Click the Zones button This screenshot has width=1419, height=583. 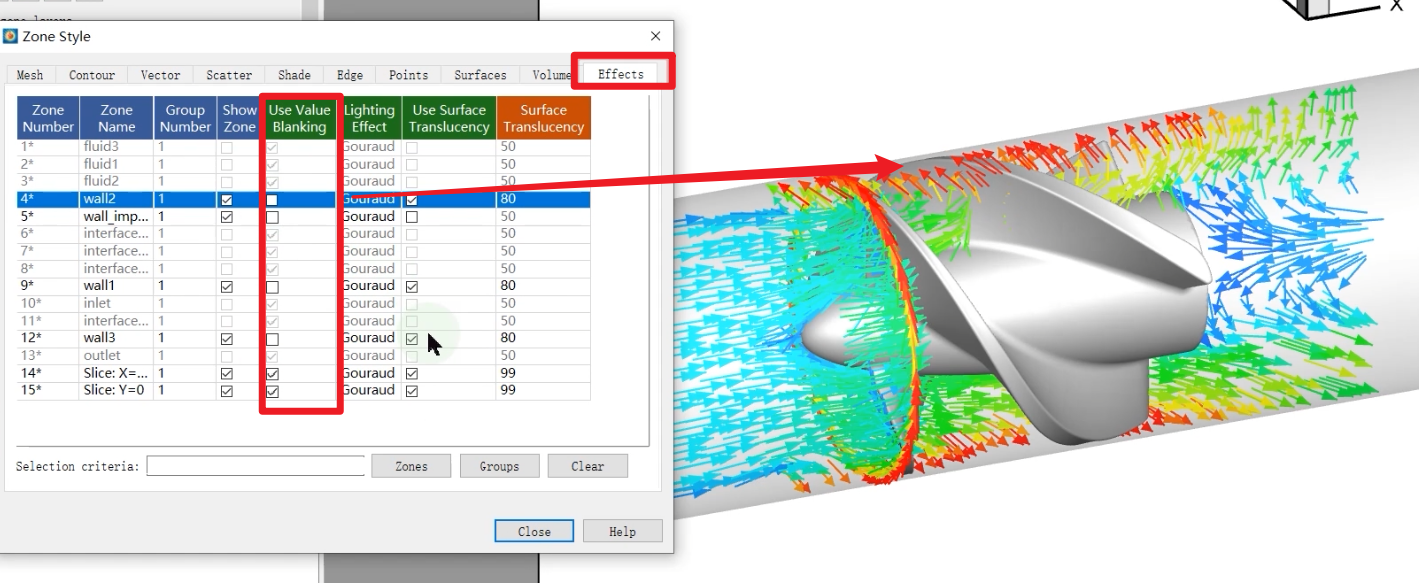(411, 466)
